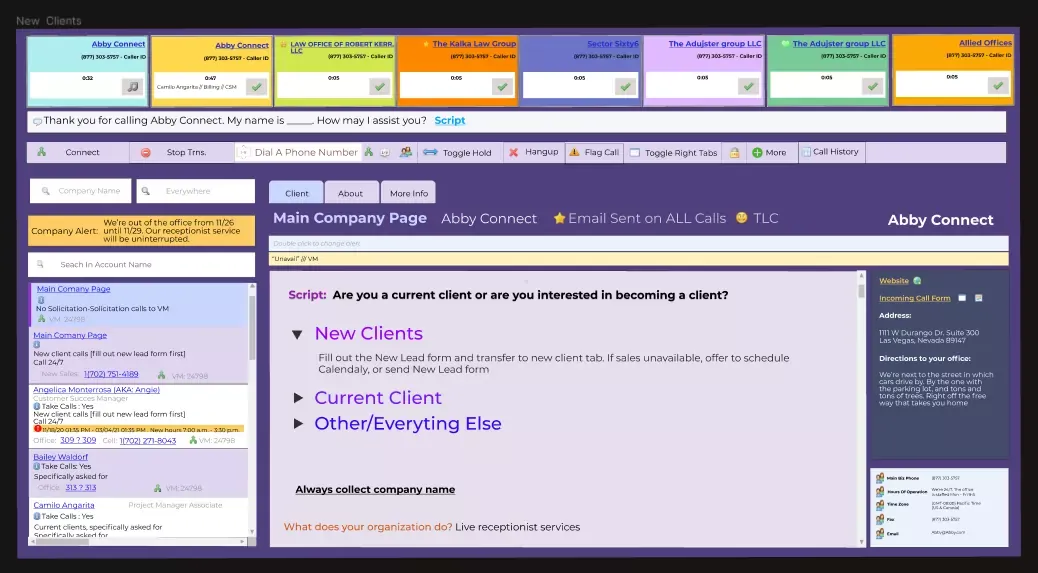Collapse the New Clients section
Image resolution: width=1038 pixels, height=573 pixels.
pos(297,335)
